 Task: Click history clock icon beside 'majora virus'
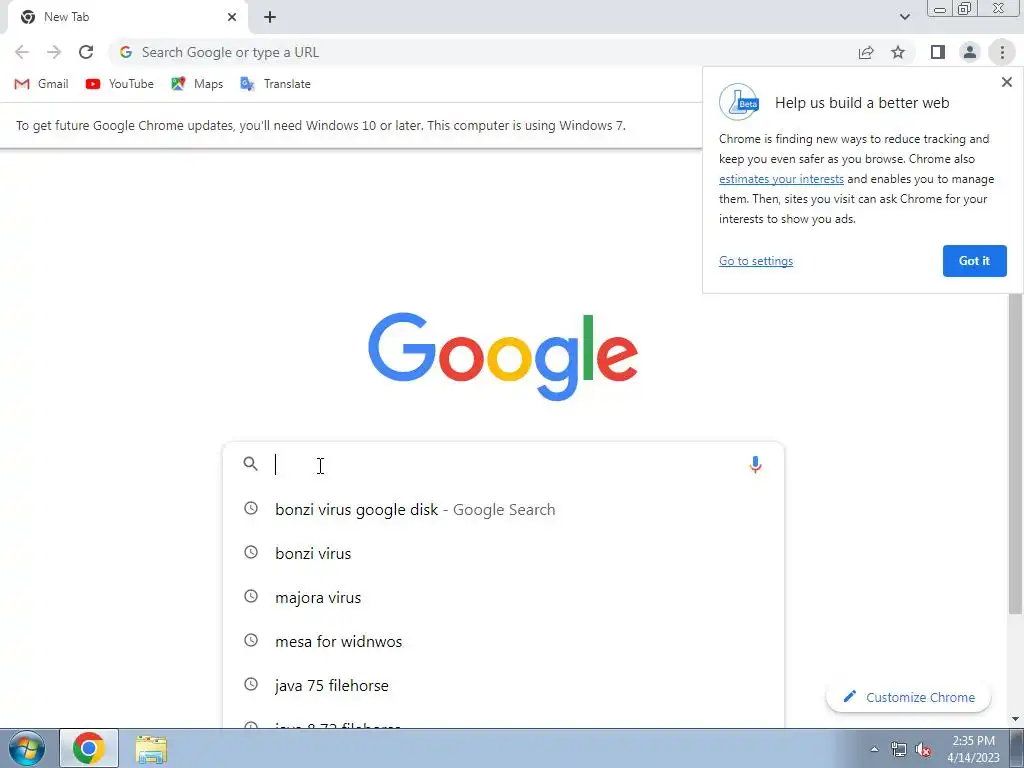[x=251, y=596]
